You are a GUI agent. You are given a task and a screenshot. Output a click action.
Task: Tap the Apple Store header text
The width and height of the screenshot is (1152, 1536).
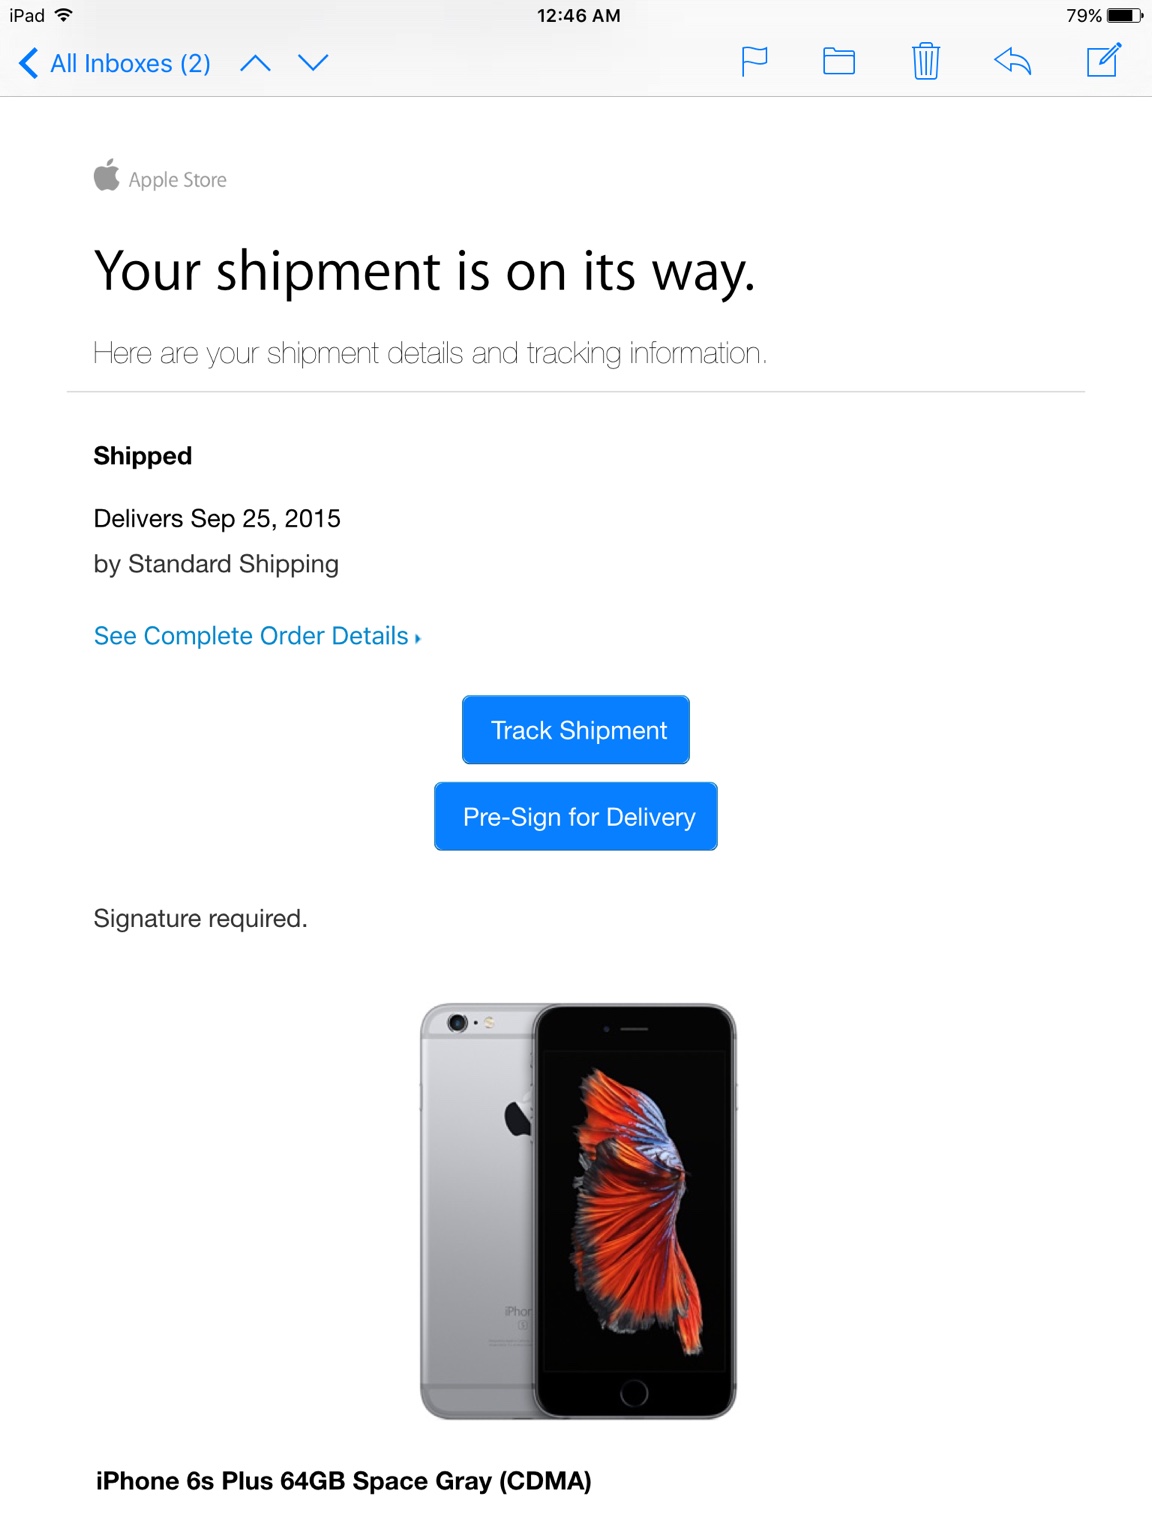coord(178,180)
